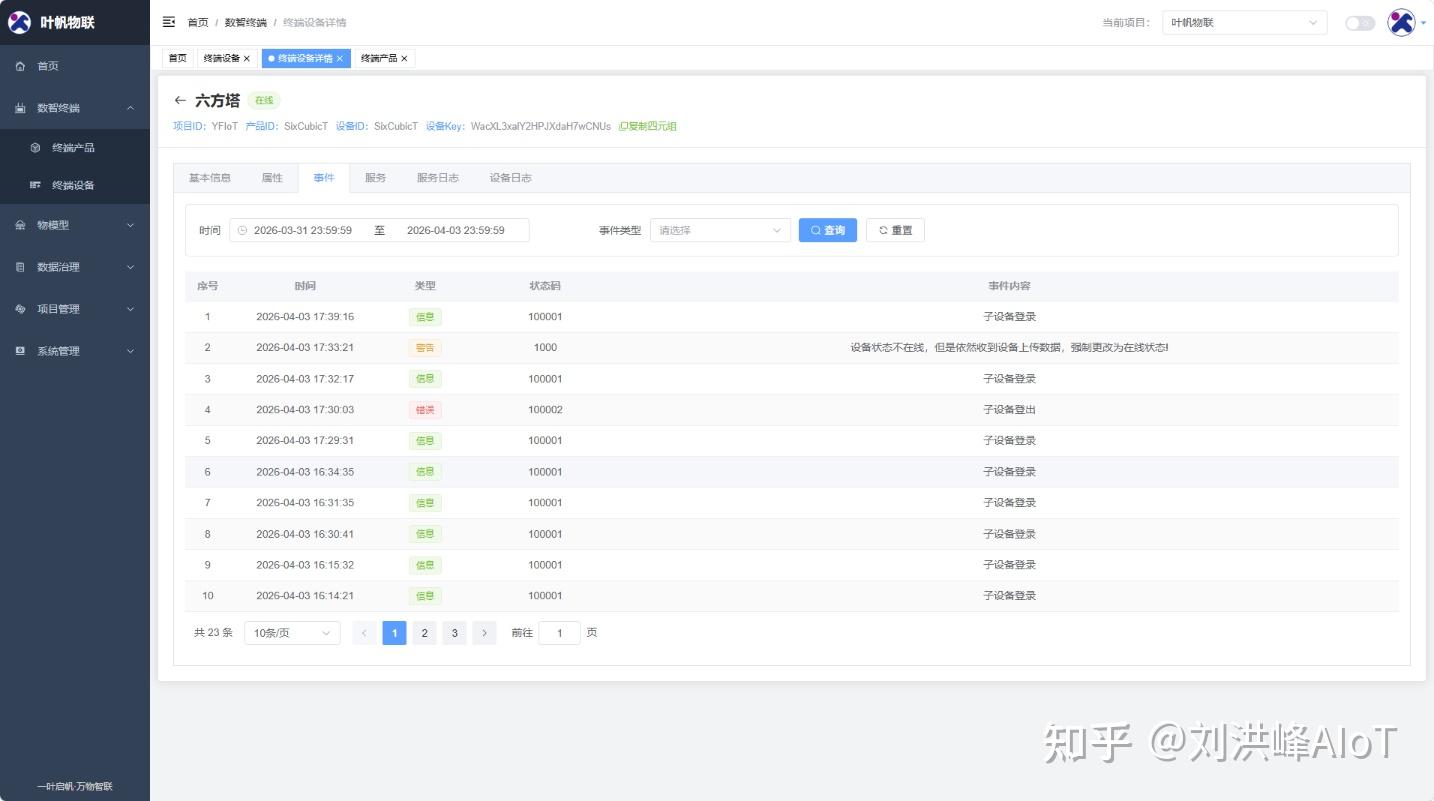Select the 事件 tab
1434x801 pixels.
click(x=324, y=178)
